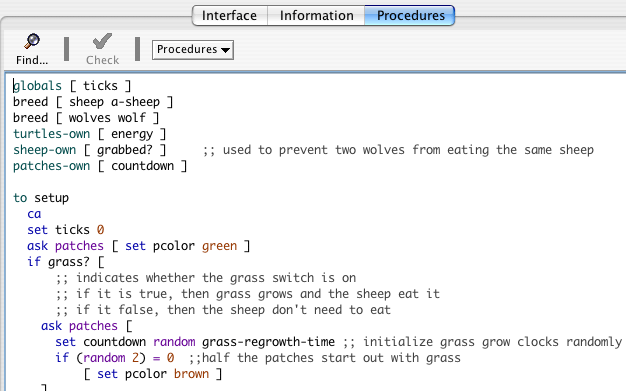Click the 'ca' command in setup
The width and height of the screenshot is (626, 391).
[34, 214]
